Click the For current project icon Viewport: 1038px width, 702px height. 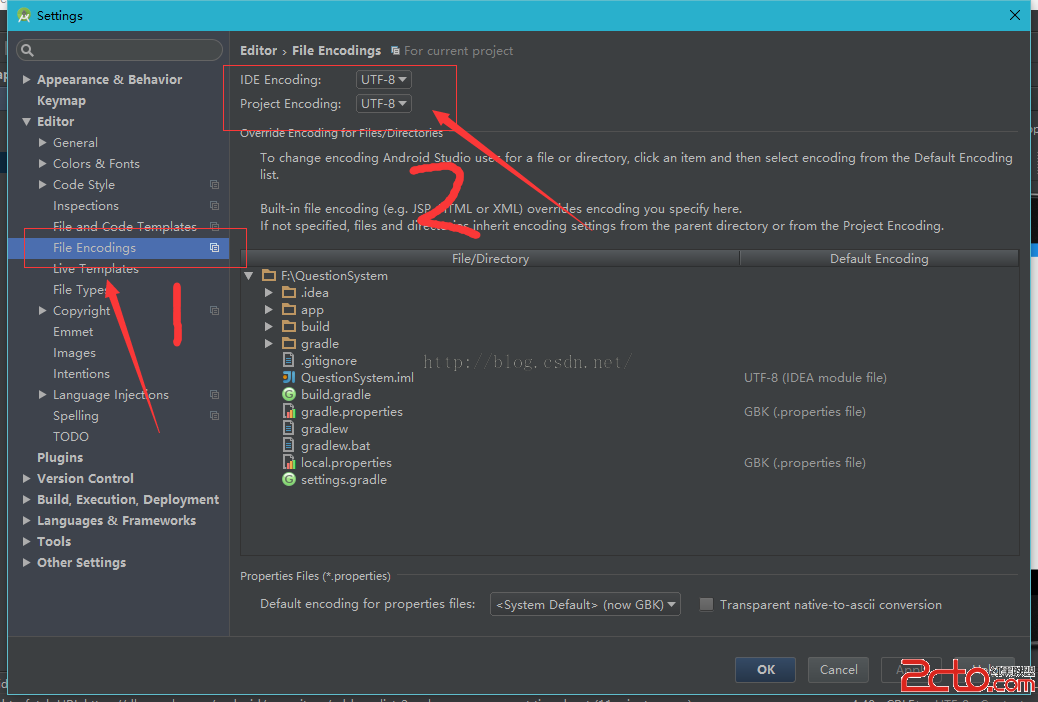coord(395,51)
